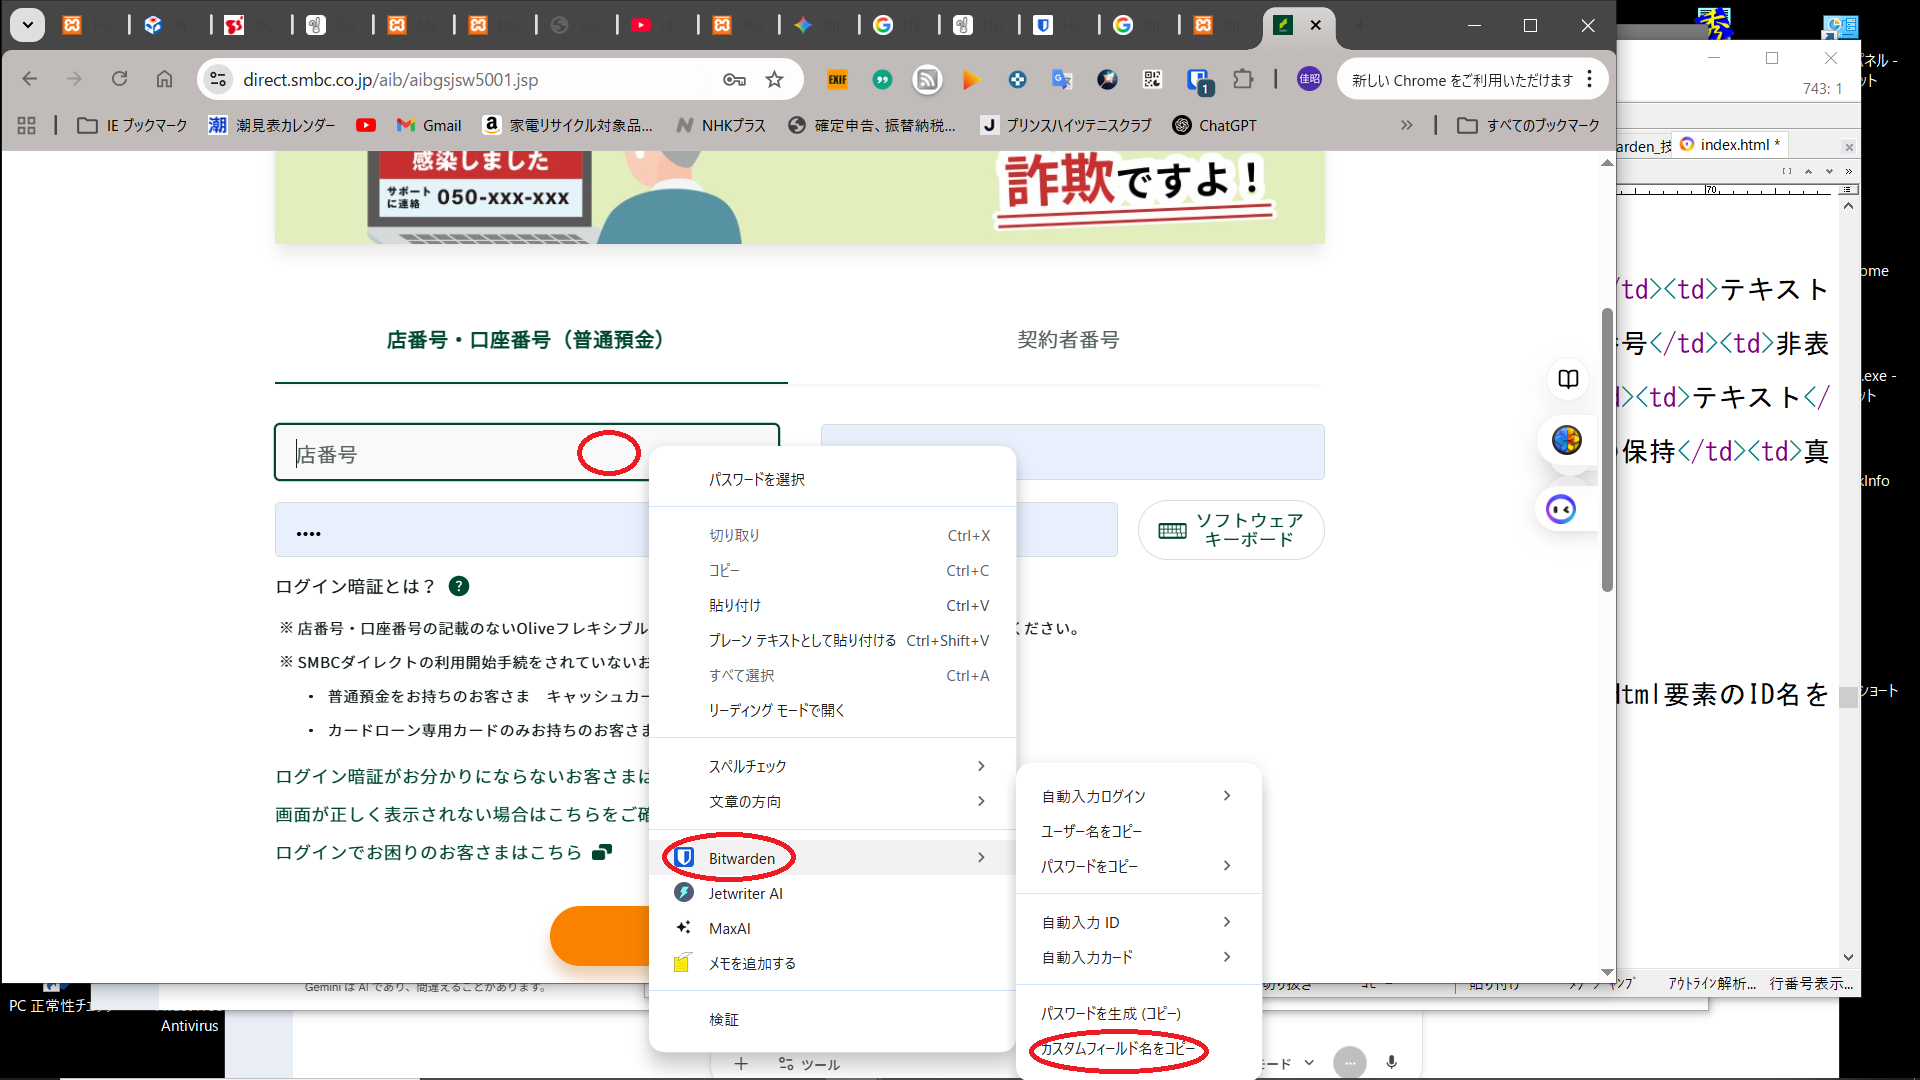Viewport: 1920px width, 1080px height.
Task: Bookmark this page with the star icon
Action: coord(774,80)
